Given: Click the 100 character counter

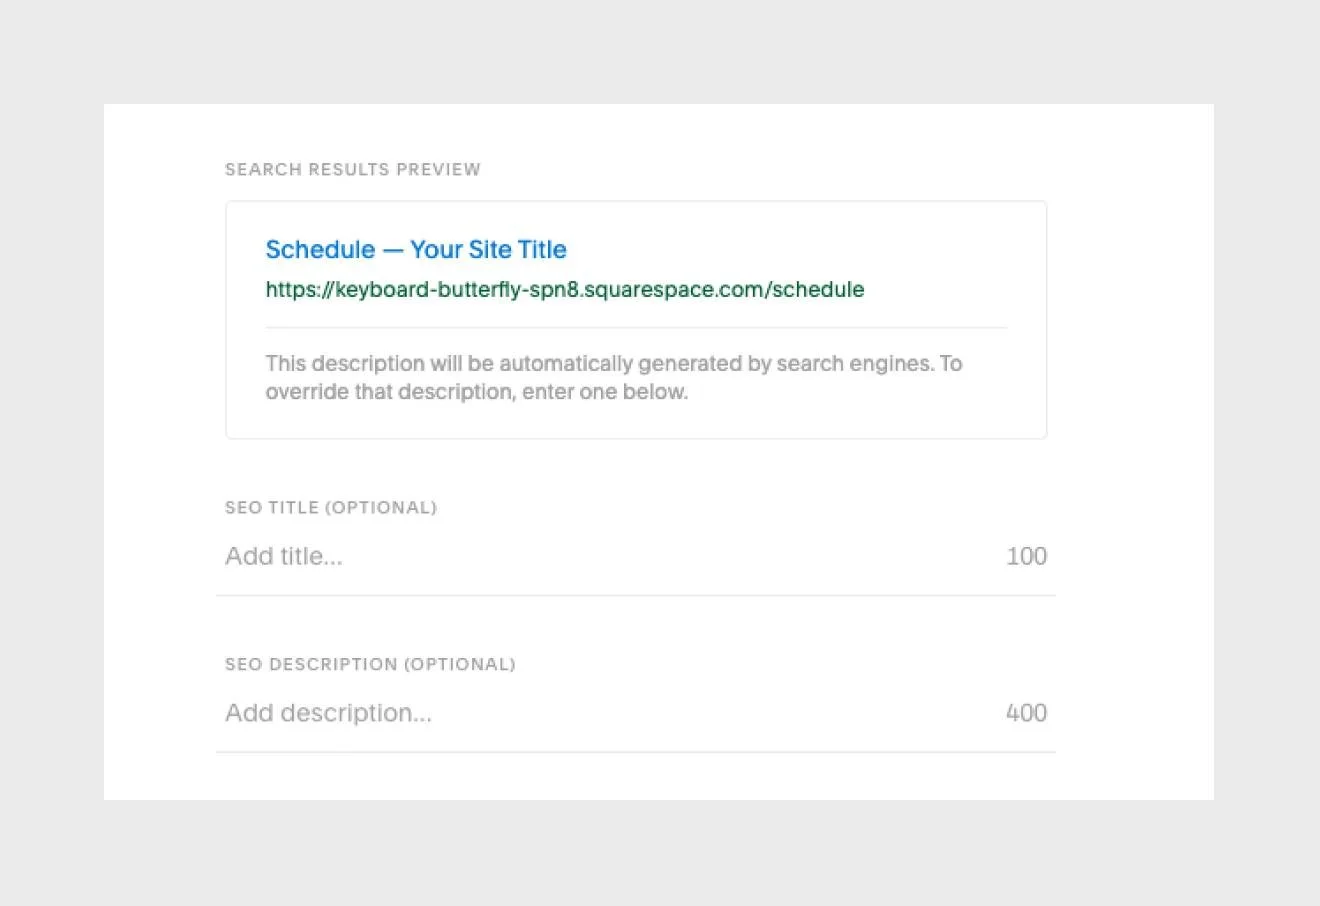Looking at the screenshot, I should (x=1025, y=556).
